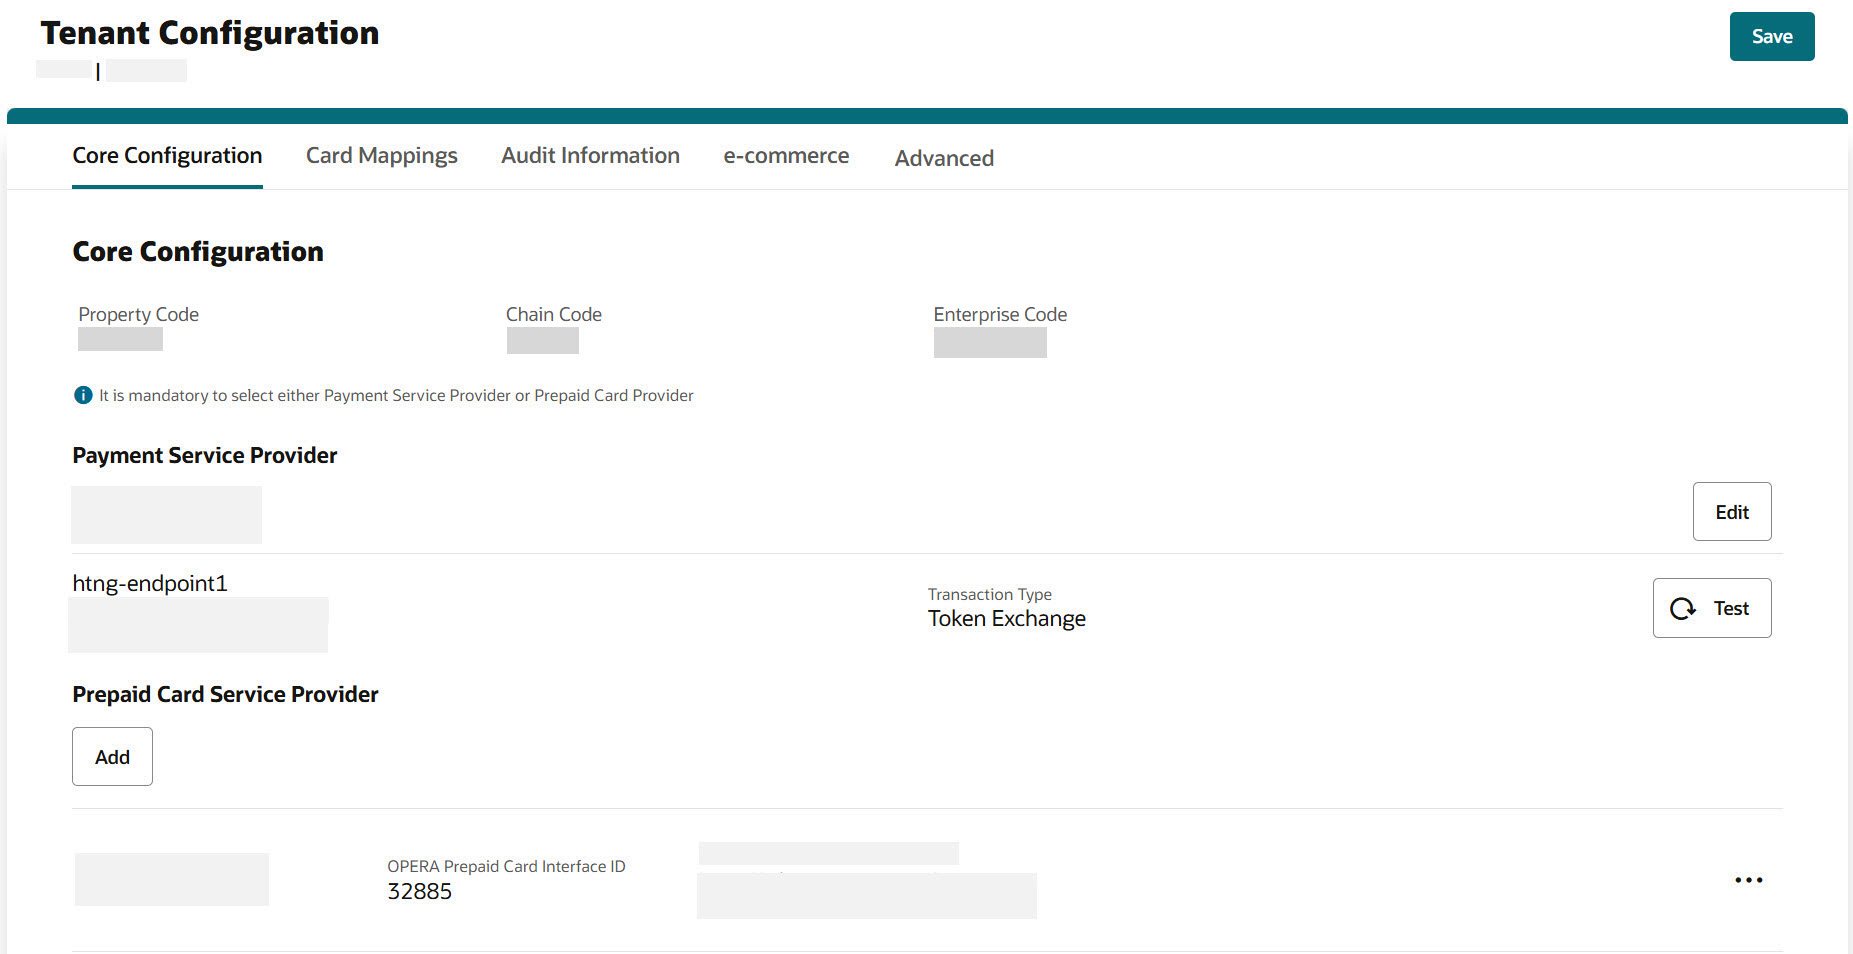Viewport: 1853px width, 954px height.
Task: Click the Property Code label
Action: click(x=139, y=314)
